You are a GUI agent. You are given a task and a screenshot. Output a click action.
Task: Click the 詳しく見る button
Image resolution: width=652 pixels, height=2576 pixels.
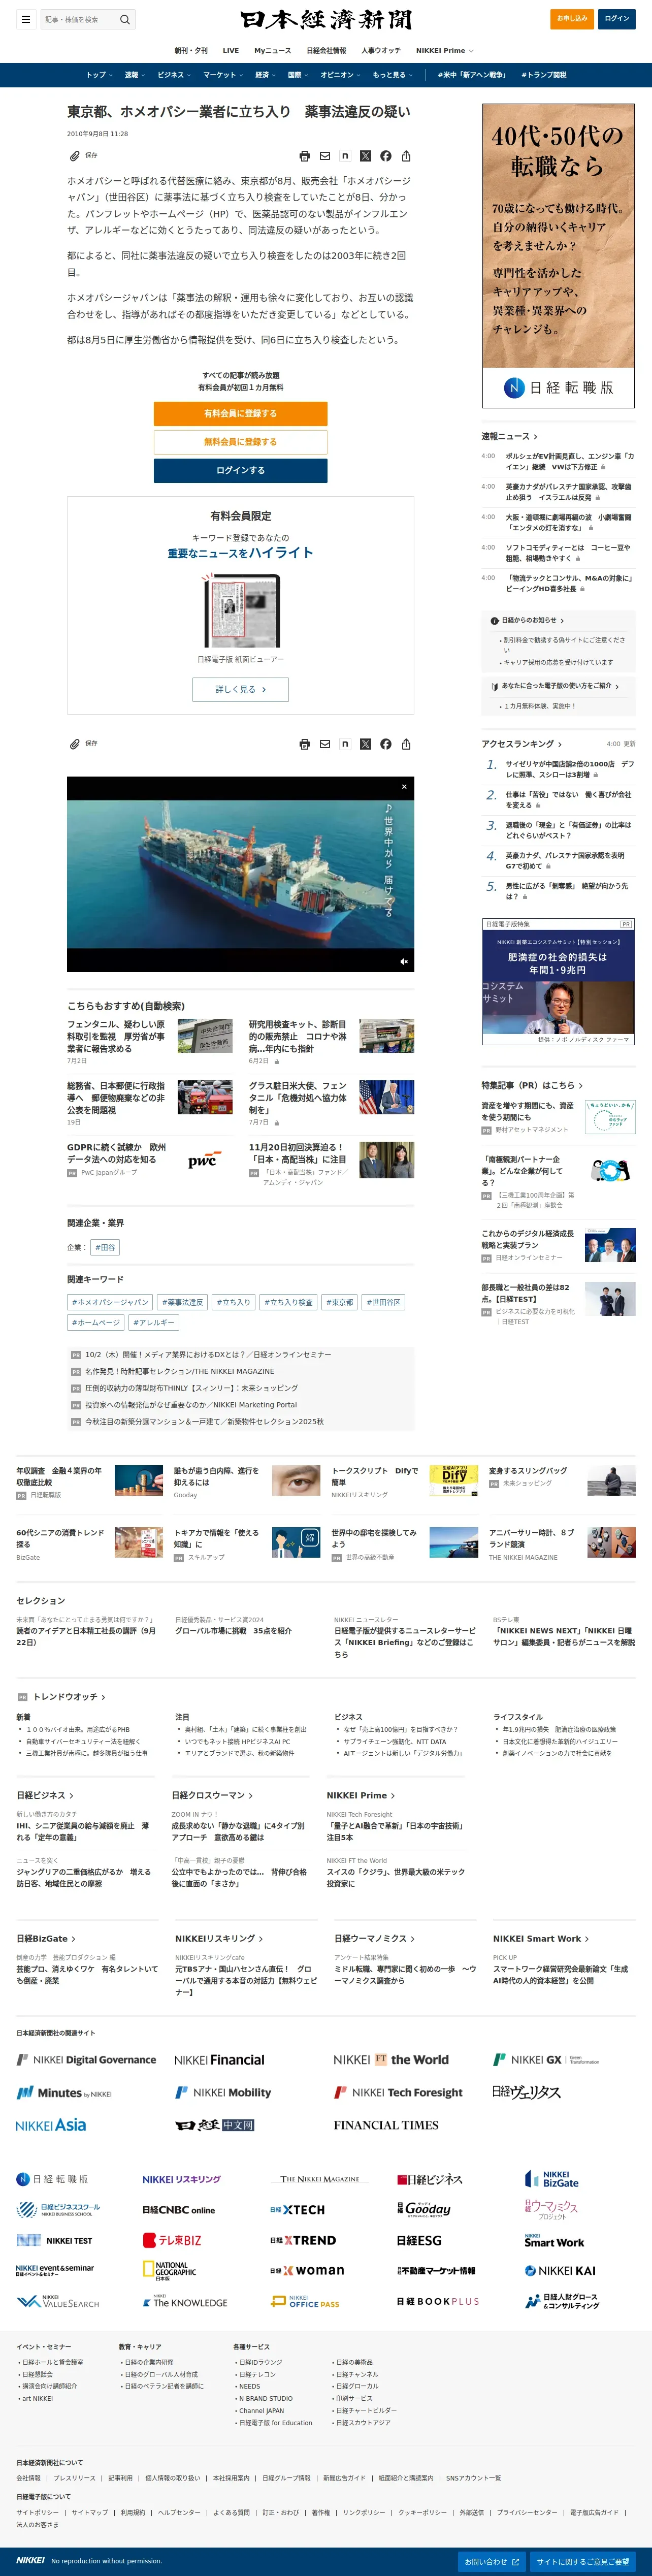[x=240, y=689]
